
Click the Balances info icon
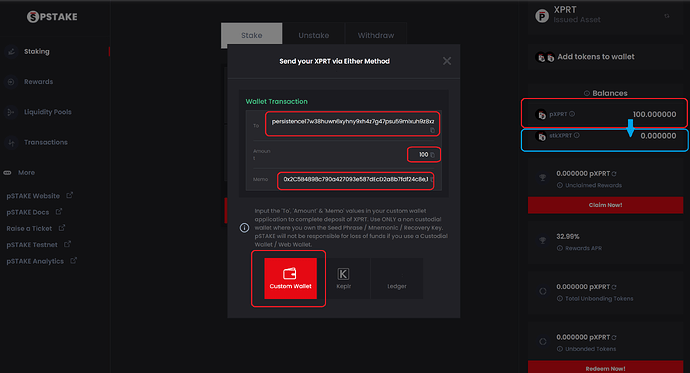pos(587,93)
